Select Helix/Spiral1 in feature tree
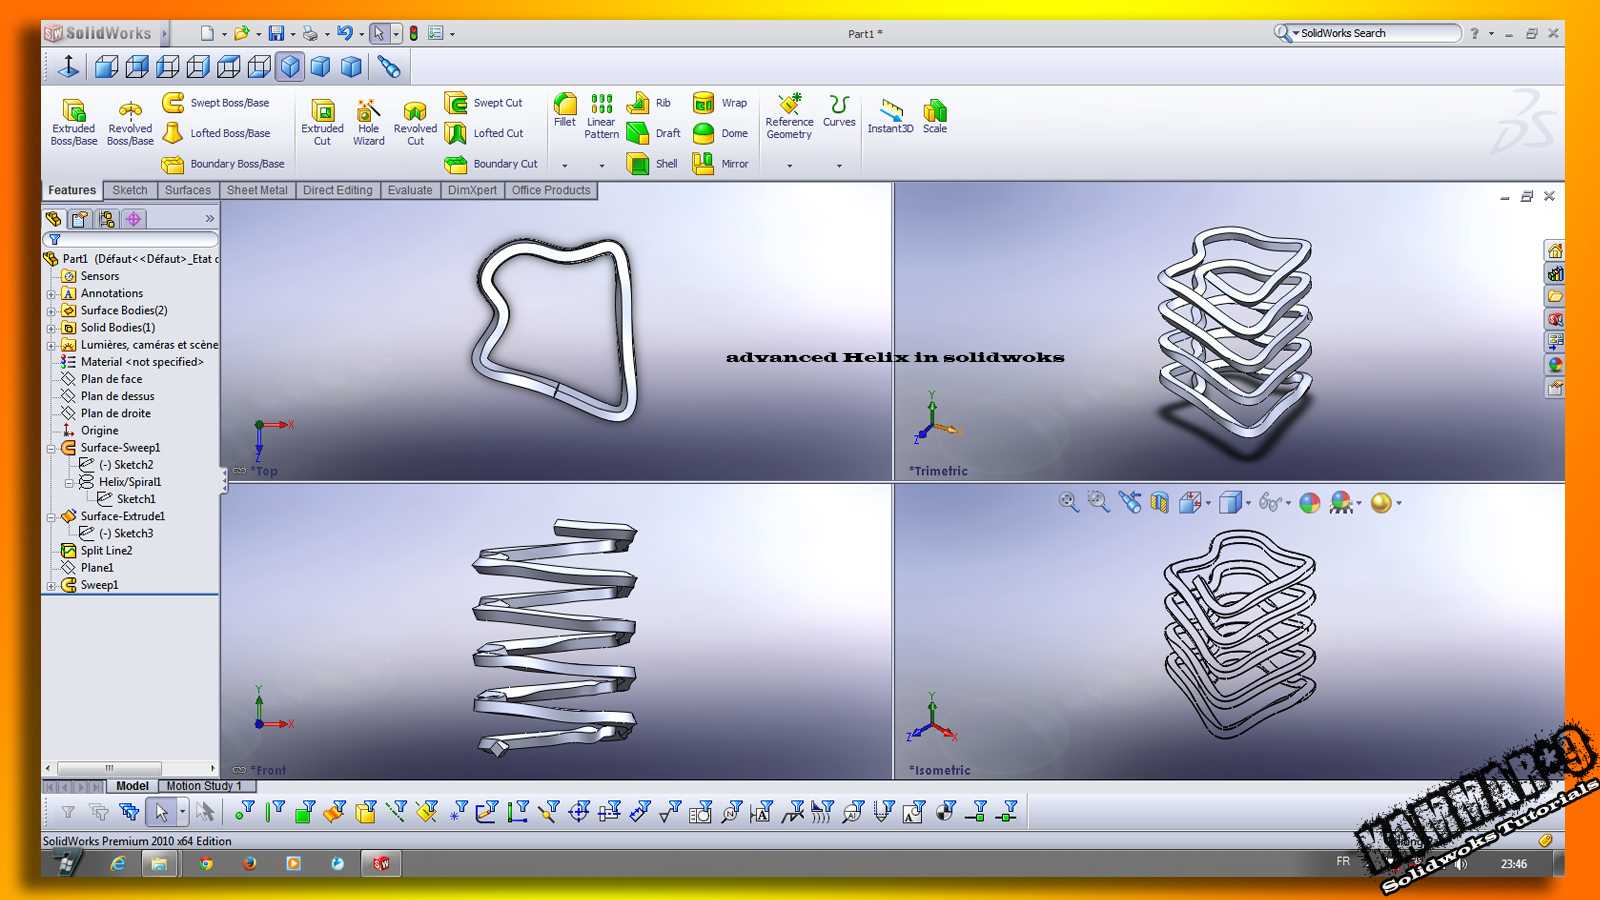 click(x=129, y=482)
